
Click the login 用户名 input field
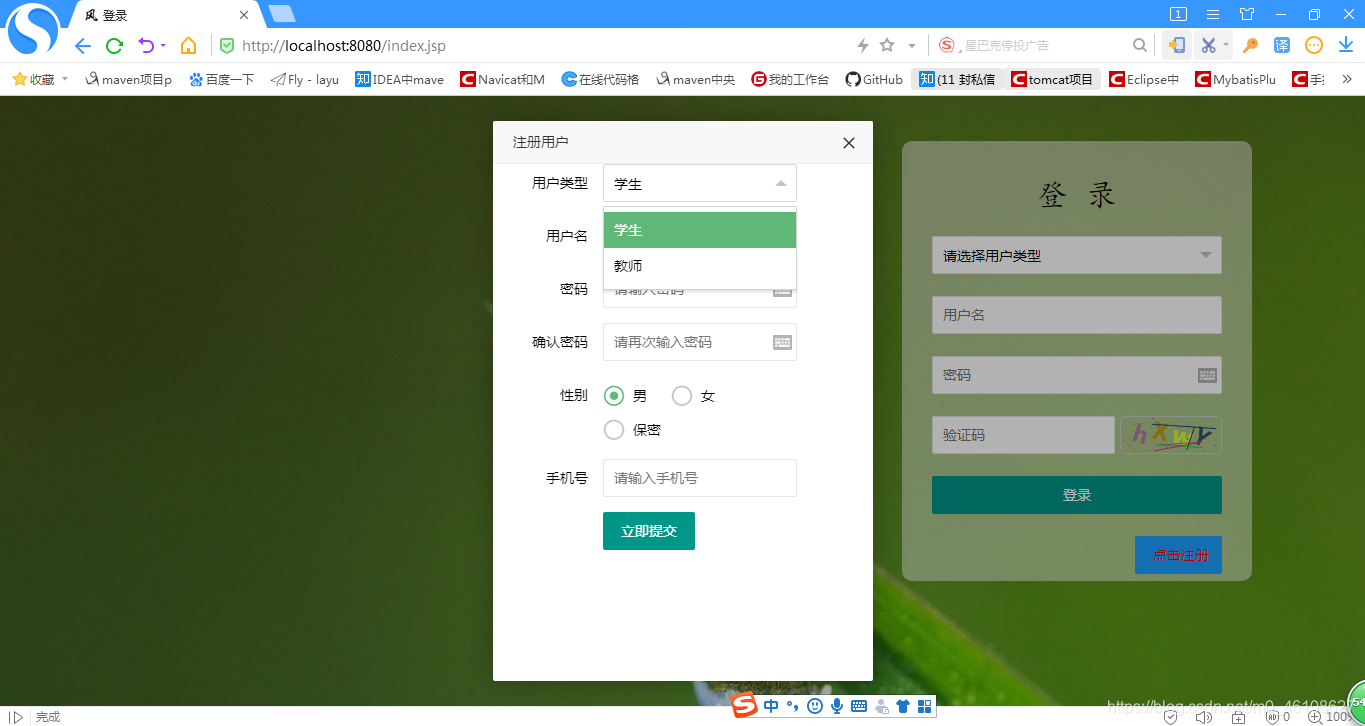(1077, 315)
